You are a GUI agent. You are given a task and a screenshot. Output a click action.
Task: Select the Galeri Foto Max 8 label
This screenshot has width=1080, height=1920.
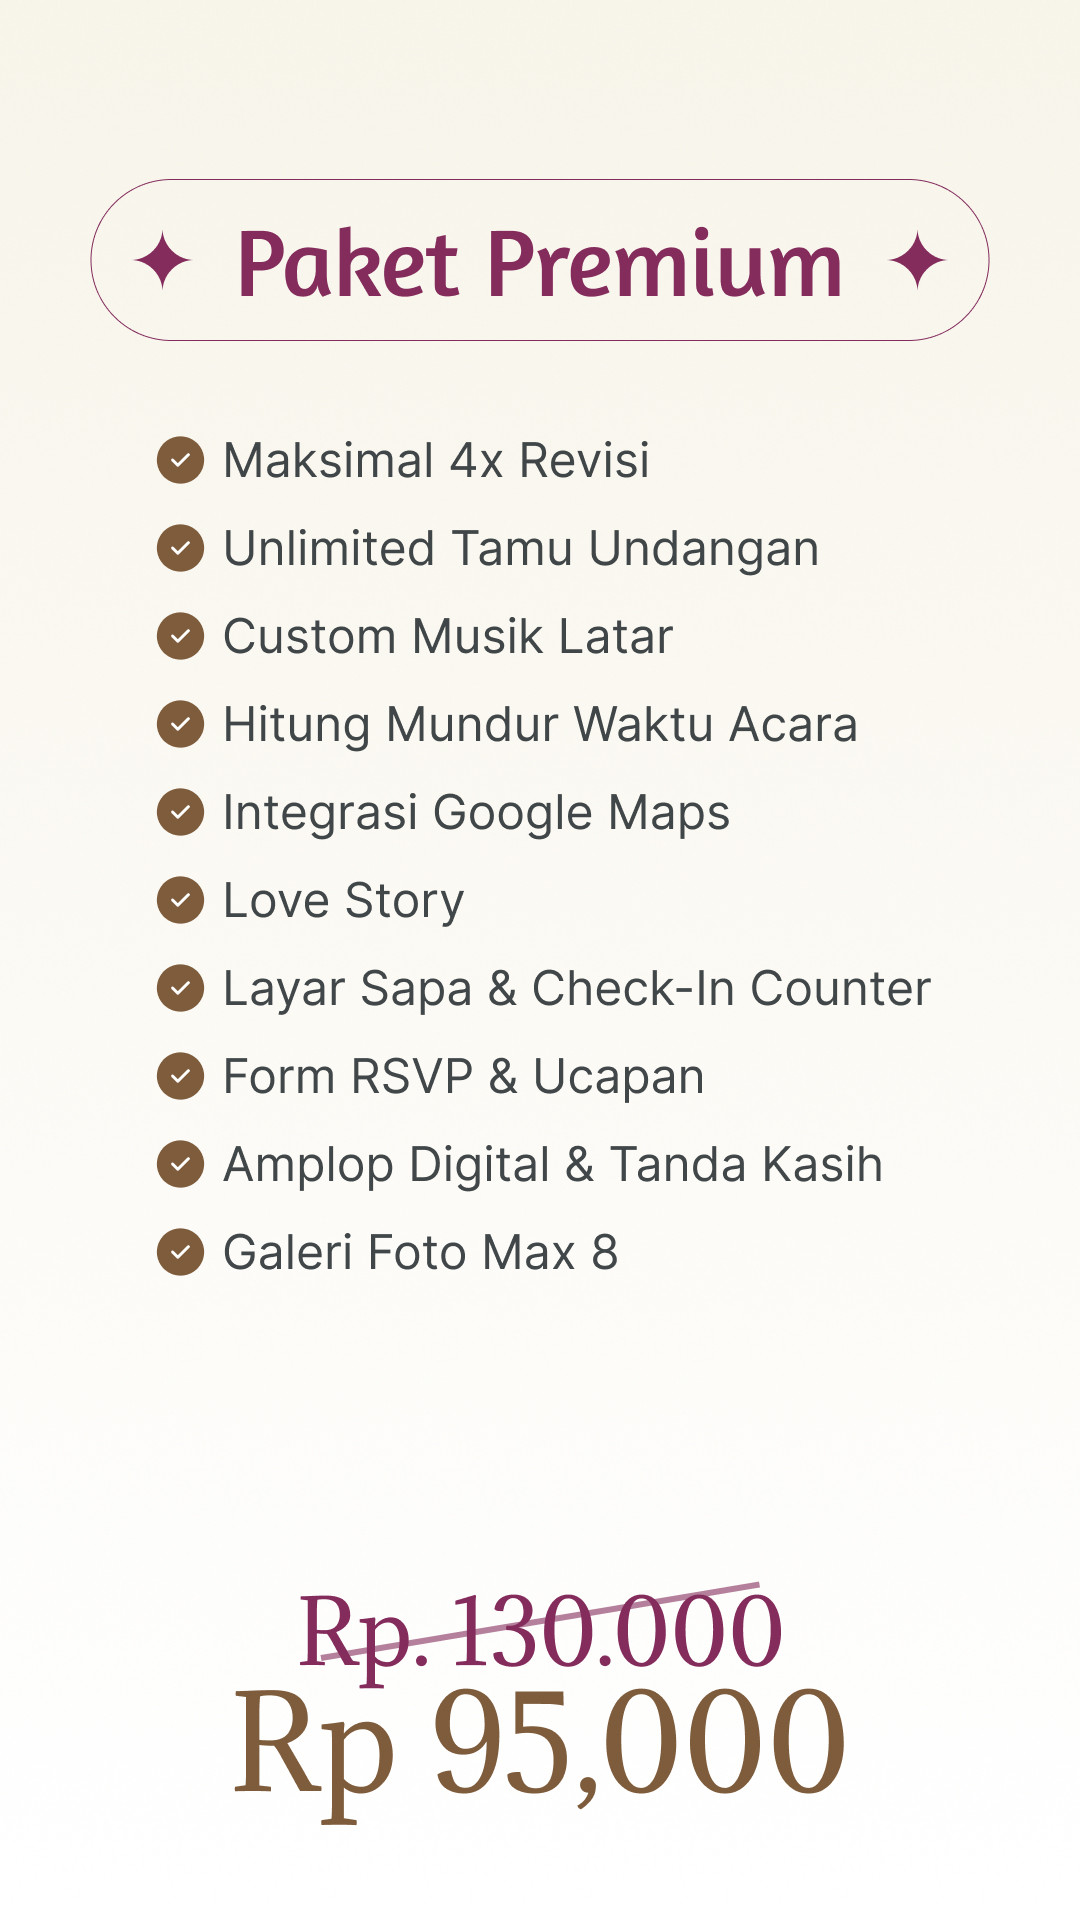421,1253
